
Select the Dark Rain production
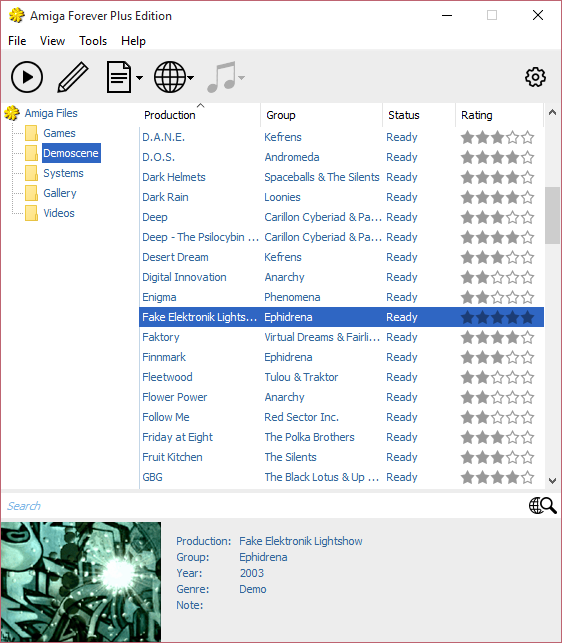pos(165,197)
